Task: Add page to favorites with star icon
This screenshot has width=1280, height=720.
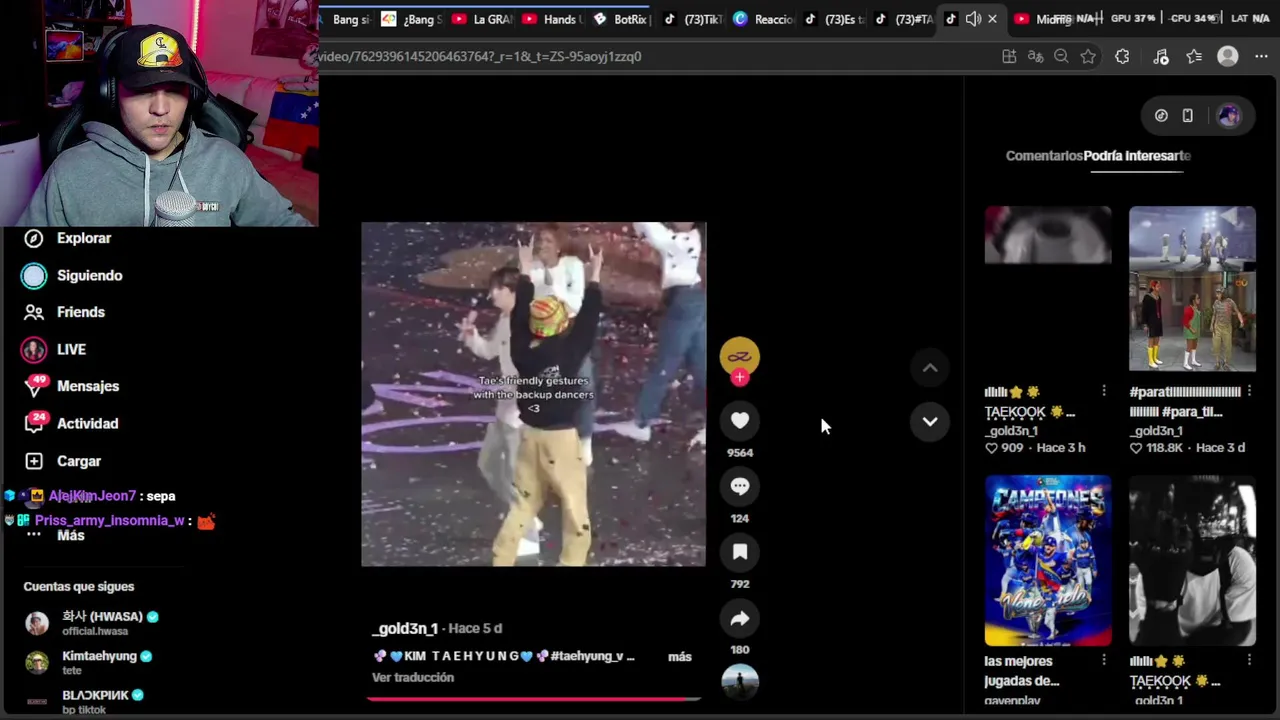Action: [1088, 57]
